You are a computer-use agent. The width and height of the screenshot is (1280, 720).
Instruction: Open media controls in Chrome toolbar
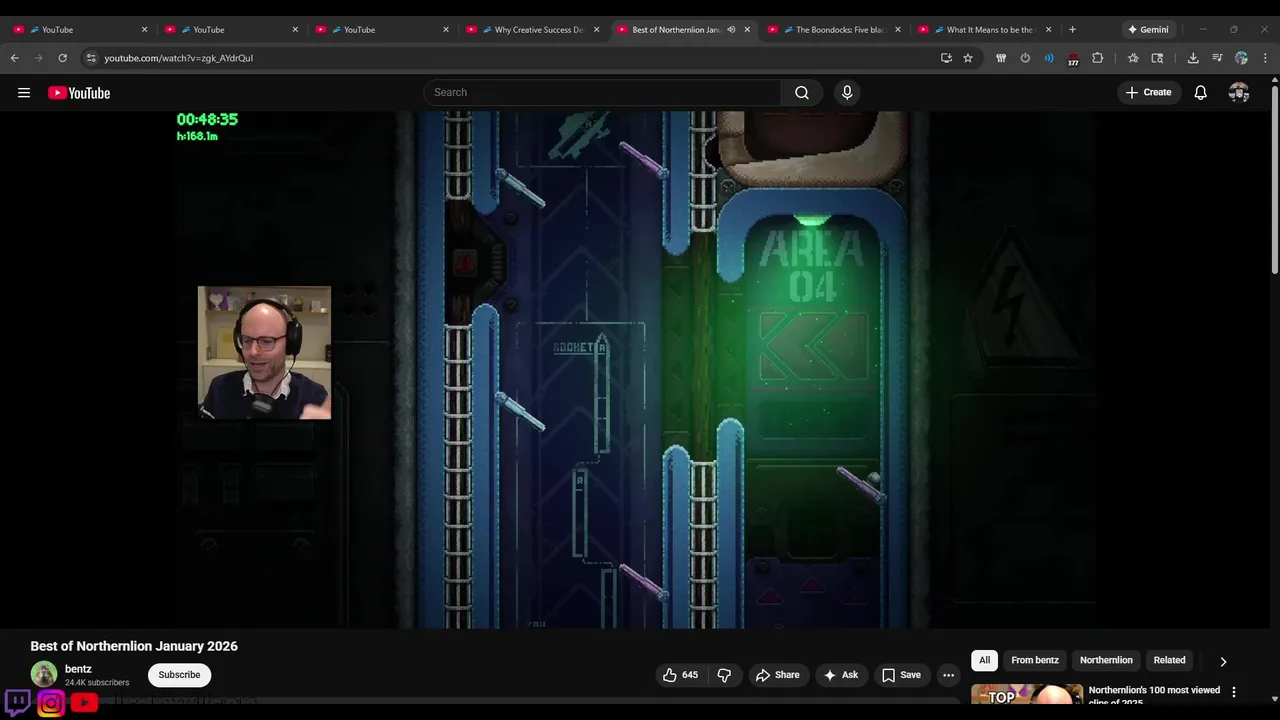pos(1217,58)
